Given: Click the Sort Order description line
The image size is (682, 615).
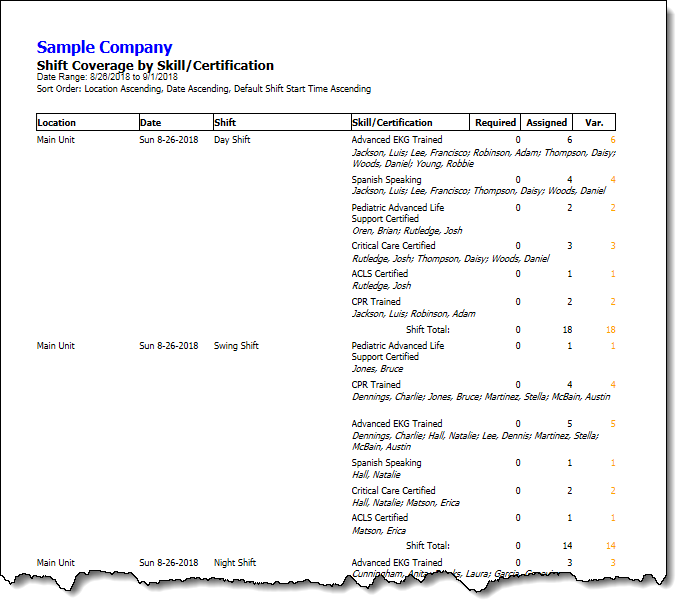Looking at the screenshot, I should tap(203, 88).
